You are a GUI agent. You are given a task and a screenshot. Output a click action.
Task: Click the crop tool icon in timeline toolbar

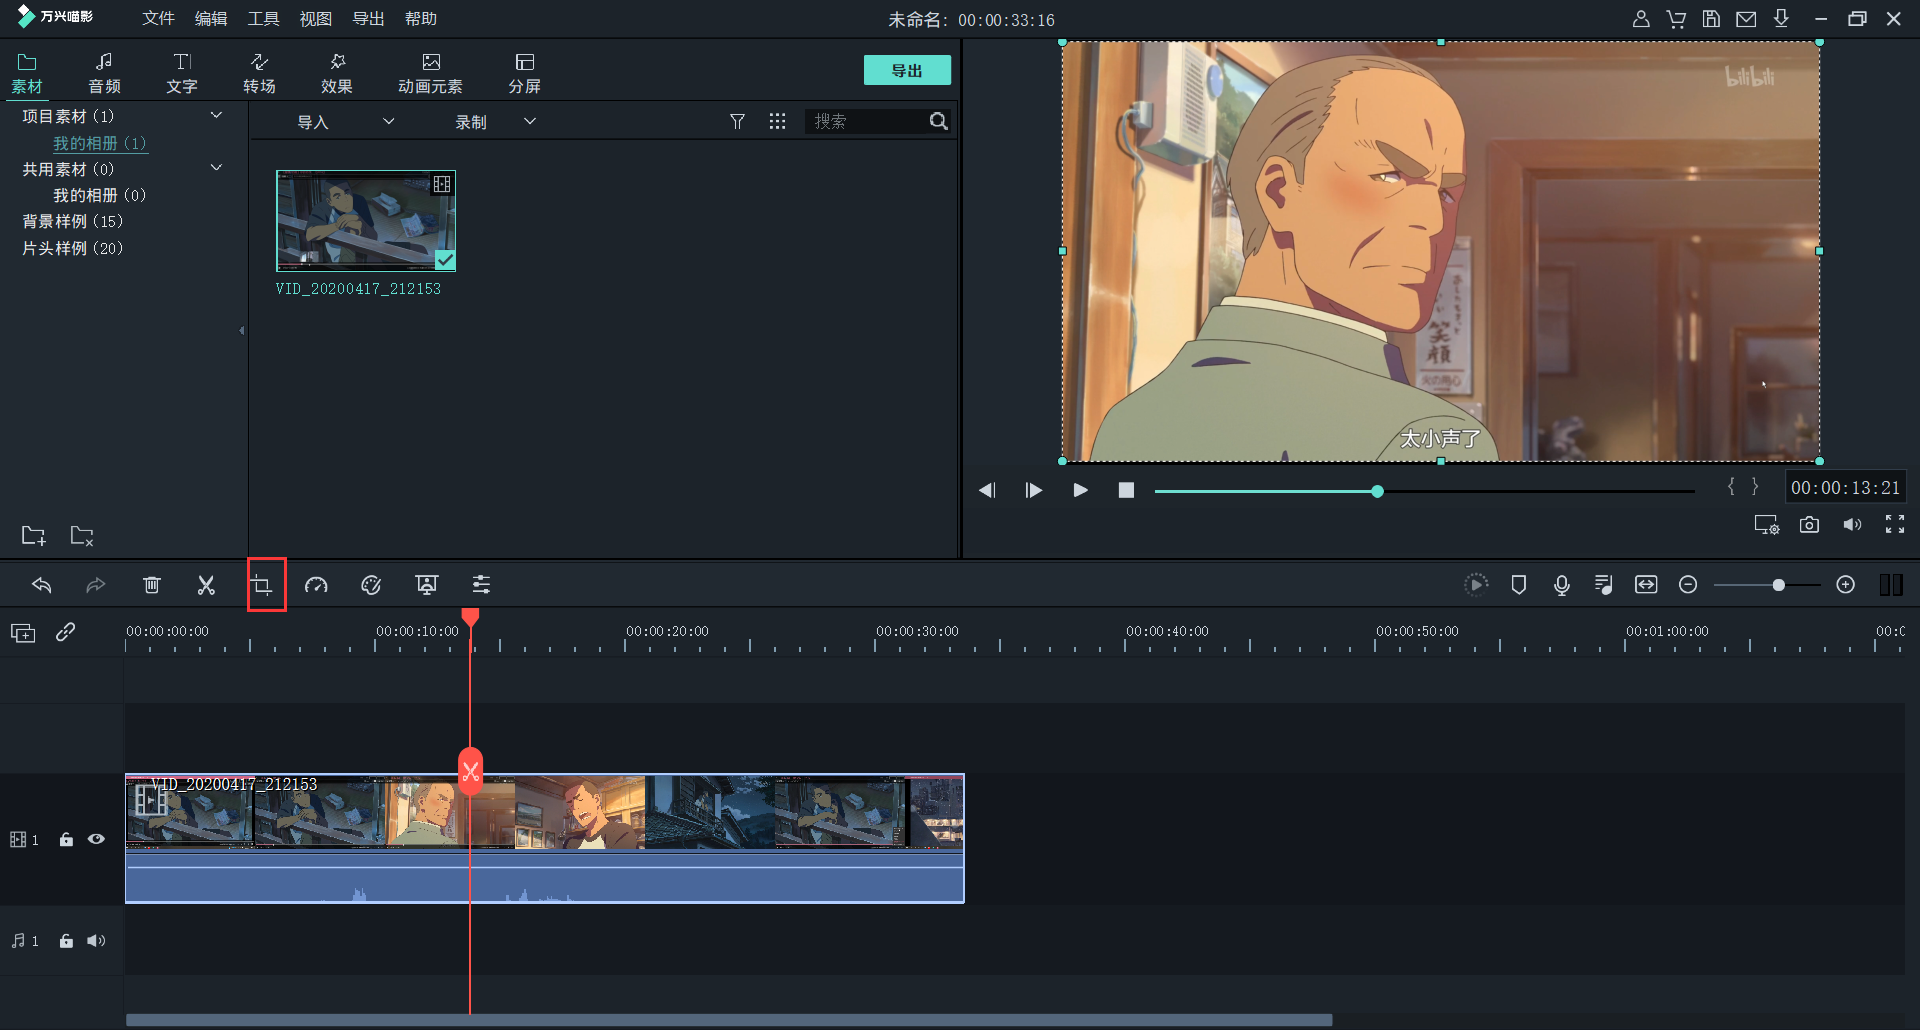pos(262,585)
